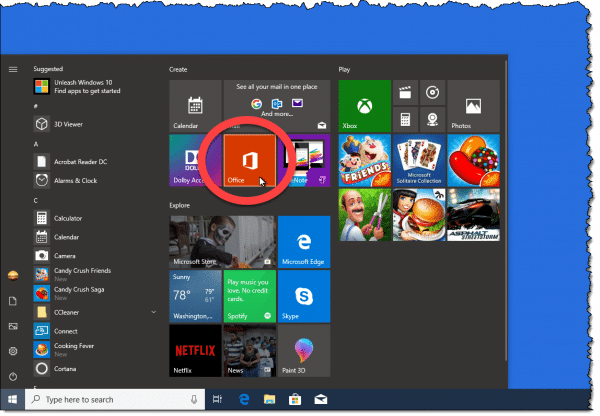Open Connect from the app list

(x=96, y=331)
